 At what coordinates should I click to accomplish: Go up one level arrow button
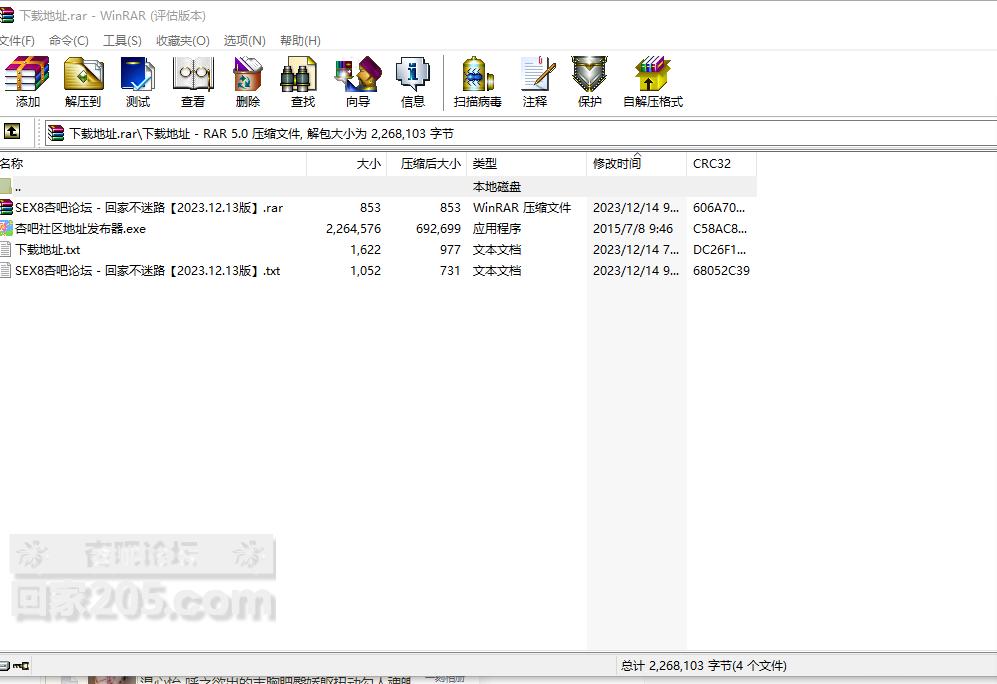click(x=11, y=132)
